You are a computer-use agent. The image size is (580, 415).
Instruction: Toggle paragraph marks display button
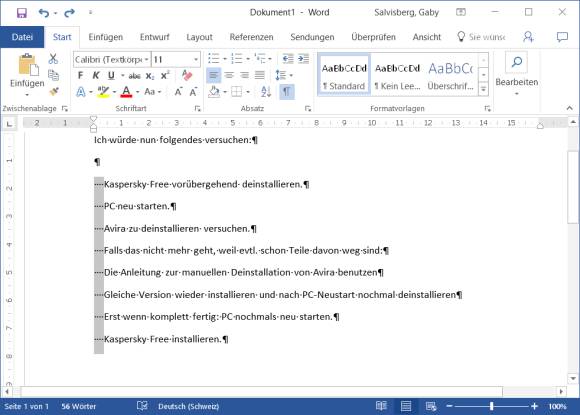pos(286,91)
